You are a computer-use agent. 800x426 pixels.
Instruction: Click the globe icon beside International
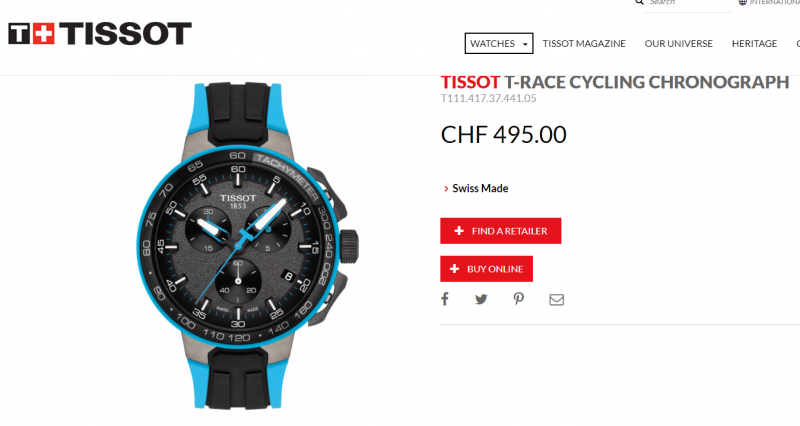coord(743,2)
